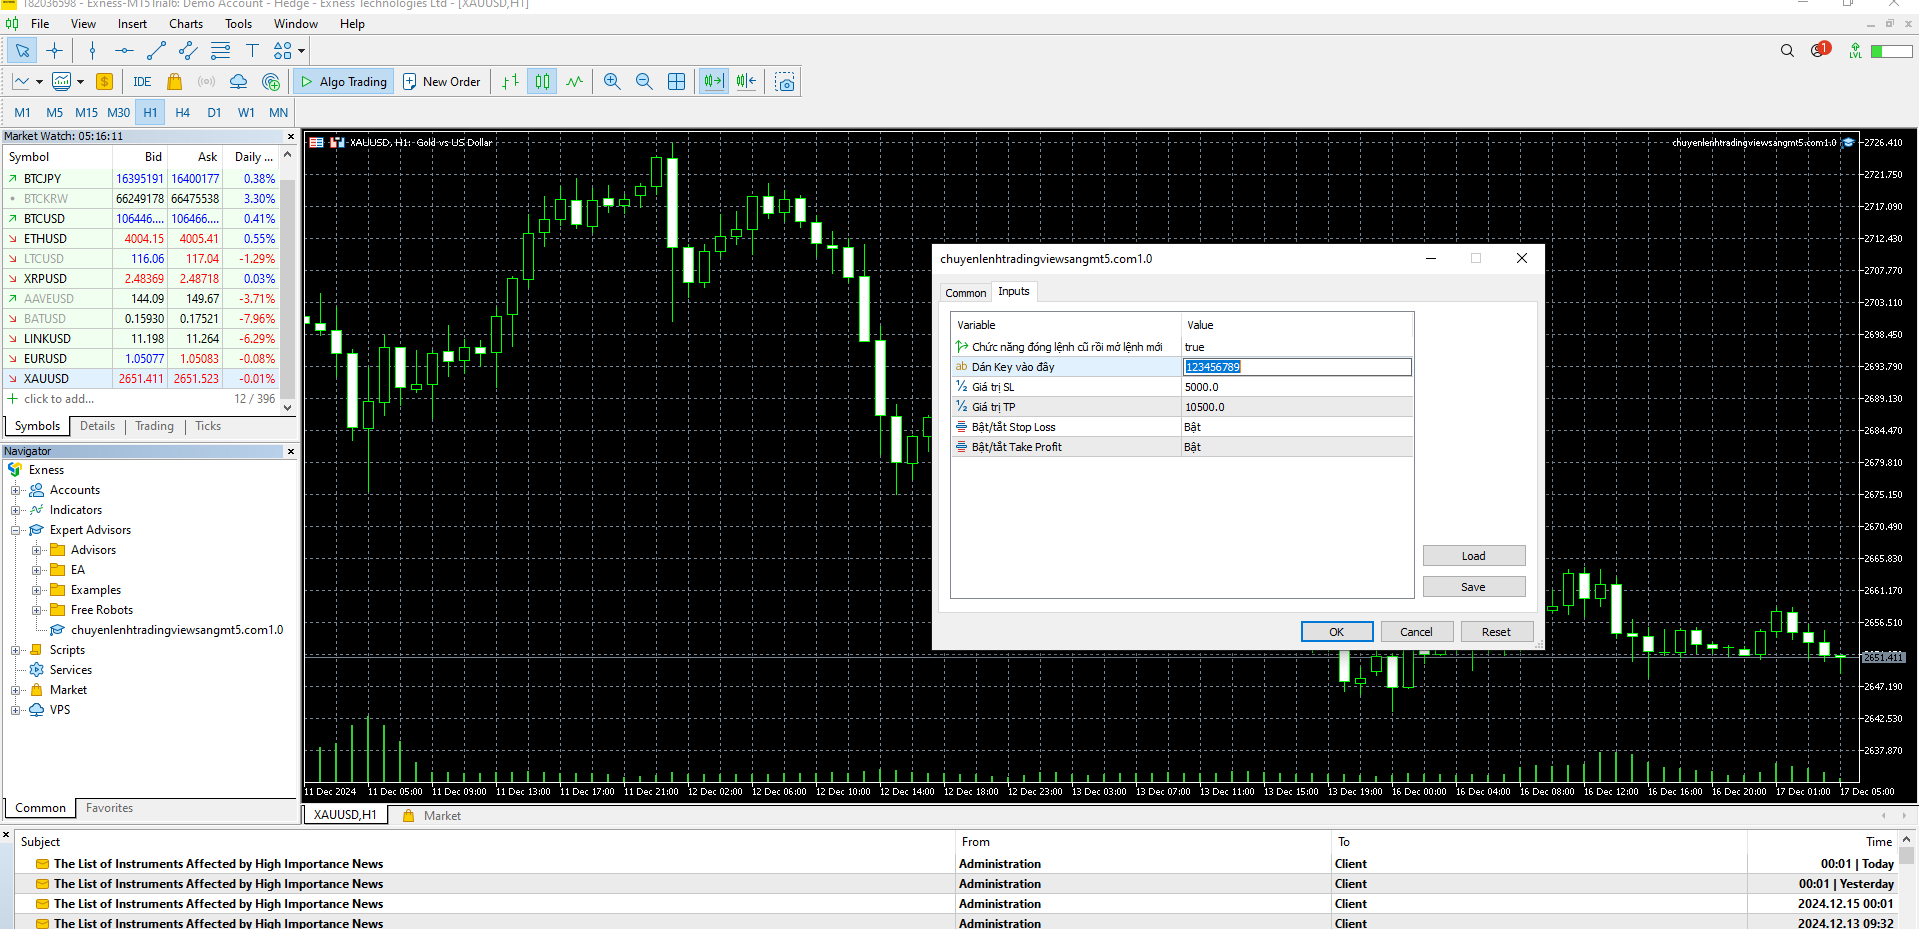Viewport: 1920px width, 944px height.
Task: Open the tile windows grid icon
Action: tap(677, 82)
